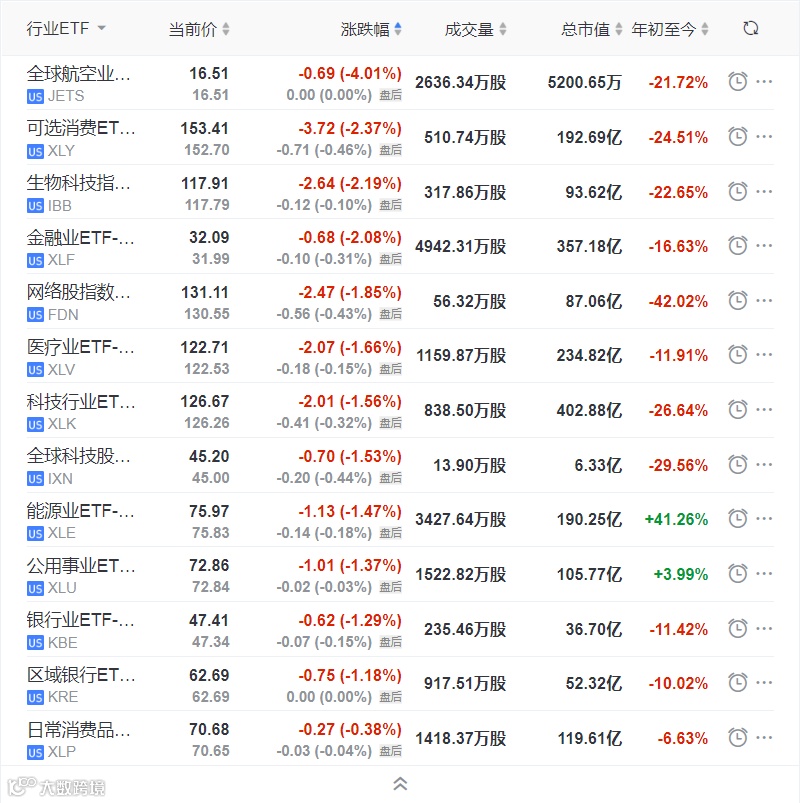This screenshot has width=800, height=803.
Task: Open the 行业ETF category dropdown
Action: pyautogui.click(x=66, y=28)
